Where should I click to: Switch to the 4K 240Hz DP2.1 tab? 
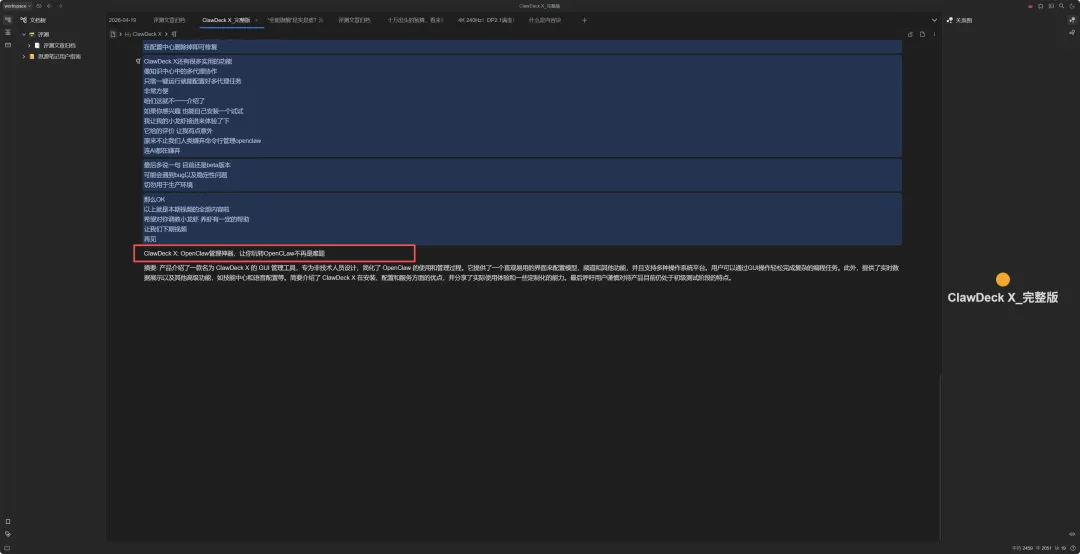coord(486,20)
